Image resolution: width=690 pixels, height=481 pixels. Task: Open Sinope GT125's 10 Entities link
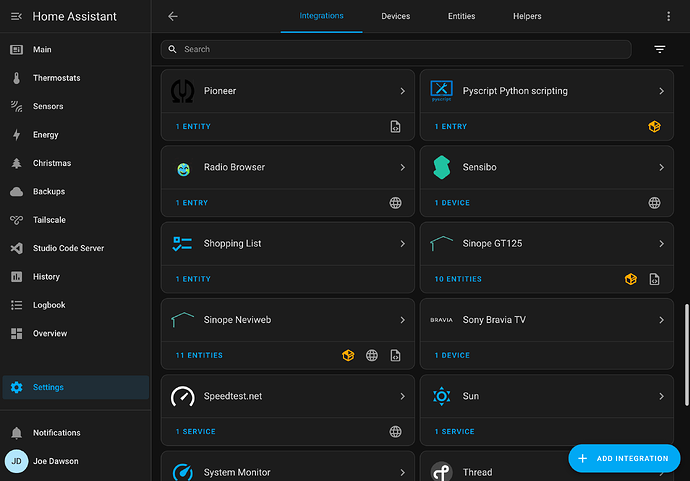coord(458,279)
